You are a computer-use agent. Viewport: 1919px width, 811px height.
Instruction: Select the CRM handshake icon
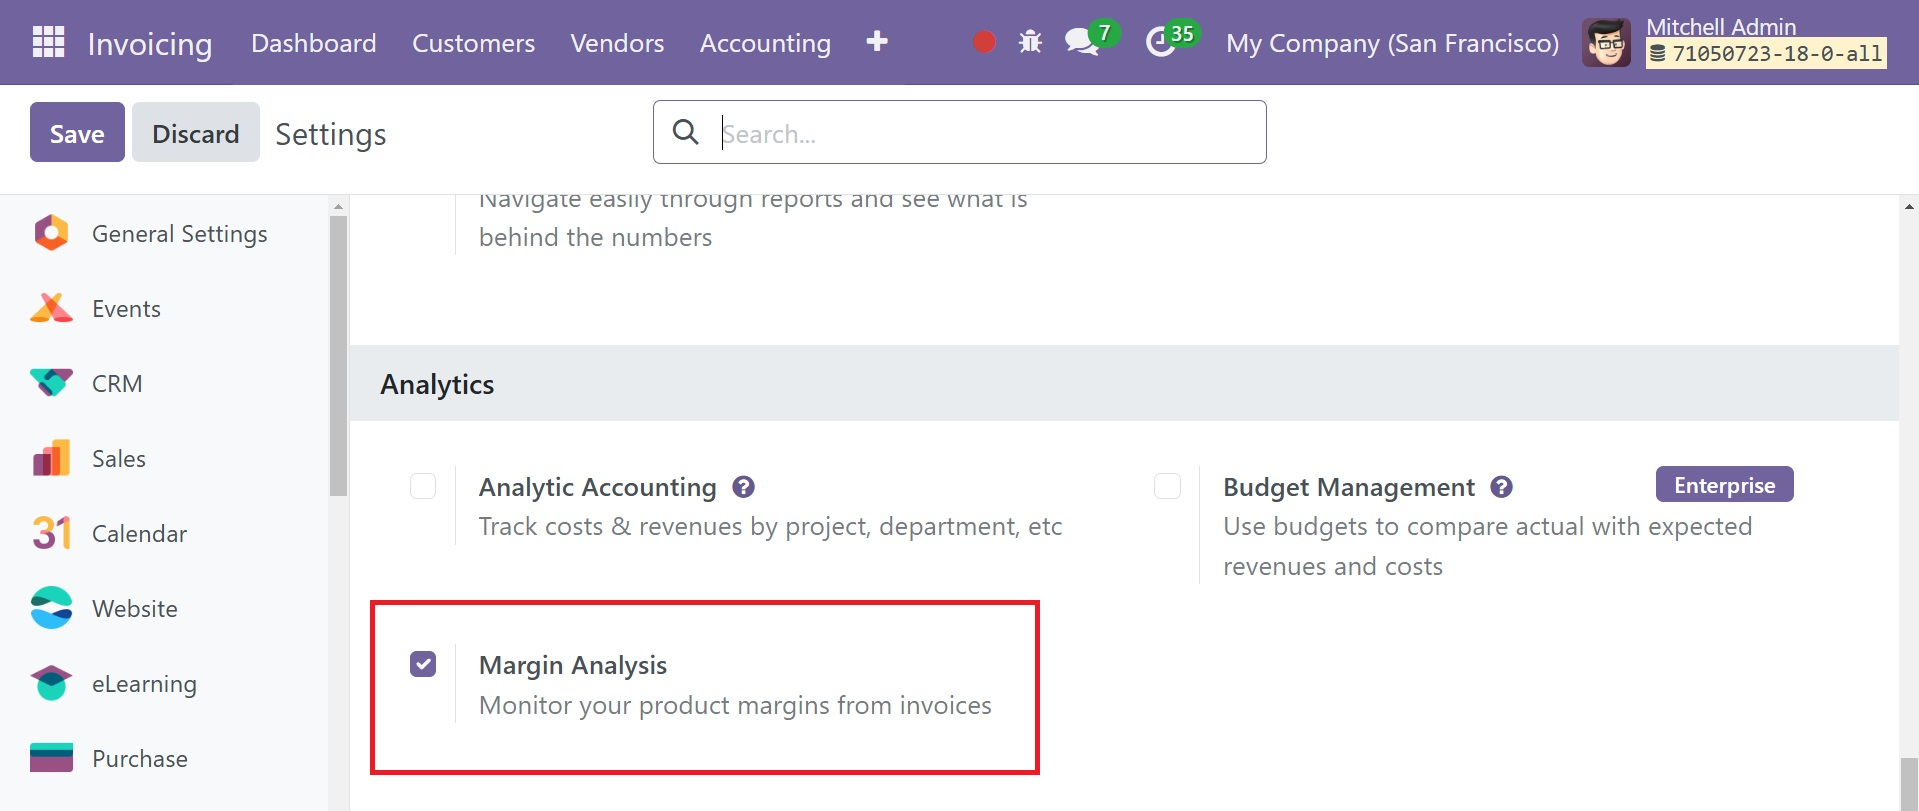[x=51, y=383]
